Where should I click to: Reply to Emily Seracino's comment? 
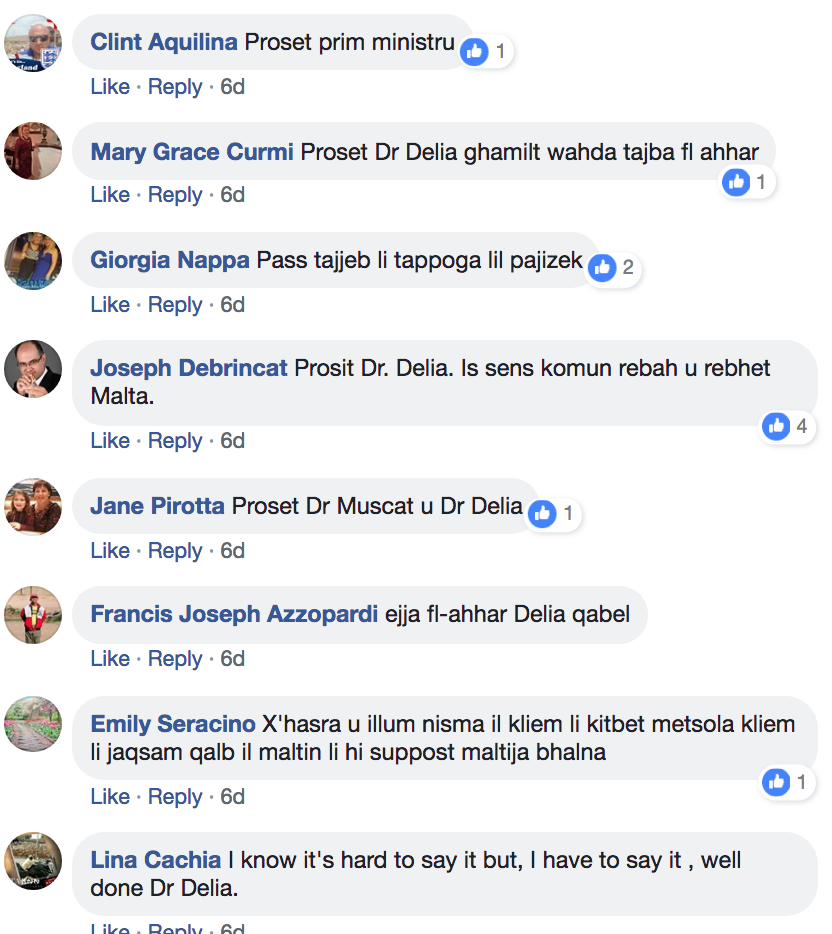point(175,797)
